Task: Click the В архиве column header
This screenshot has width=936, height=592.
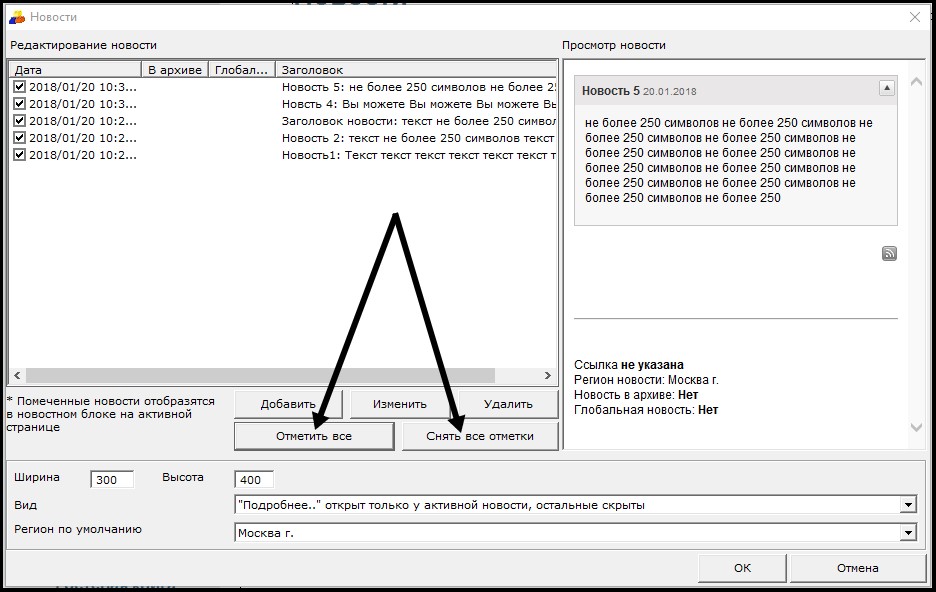Action: (x=174, y=70)
